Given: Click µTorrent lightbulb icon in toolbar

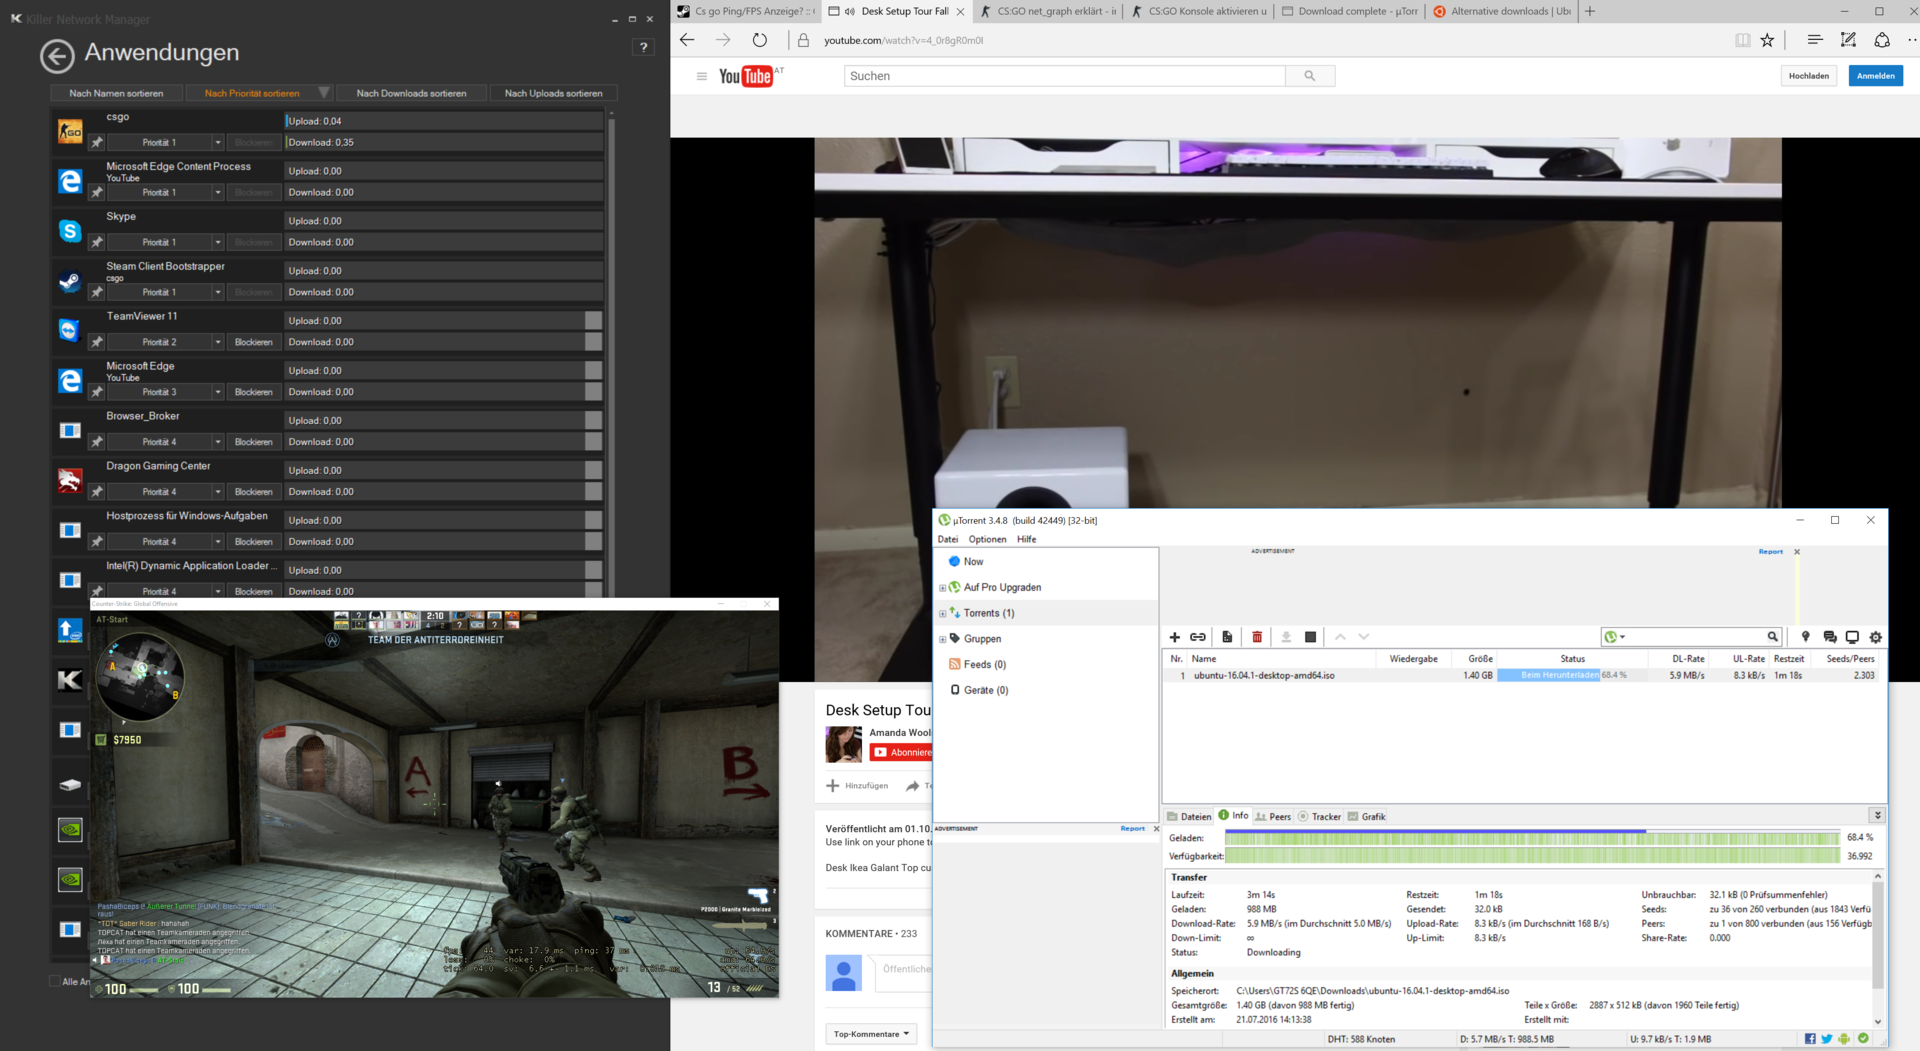Looking at the screenshot, I should point(1805,637).
